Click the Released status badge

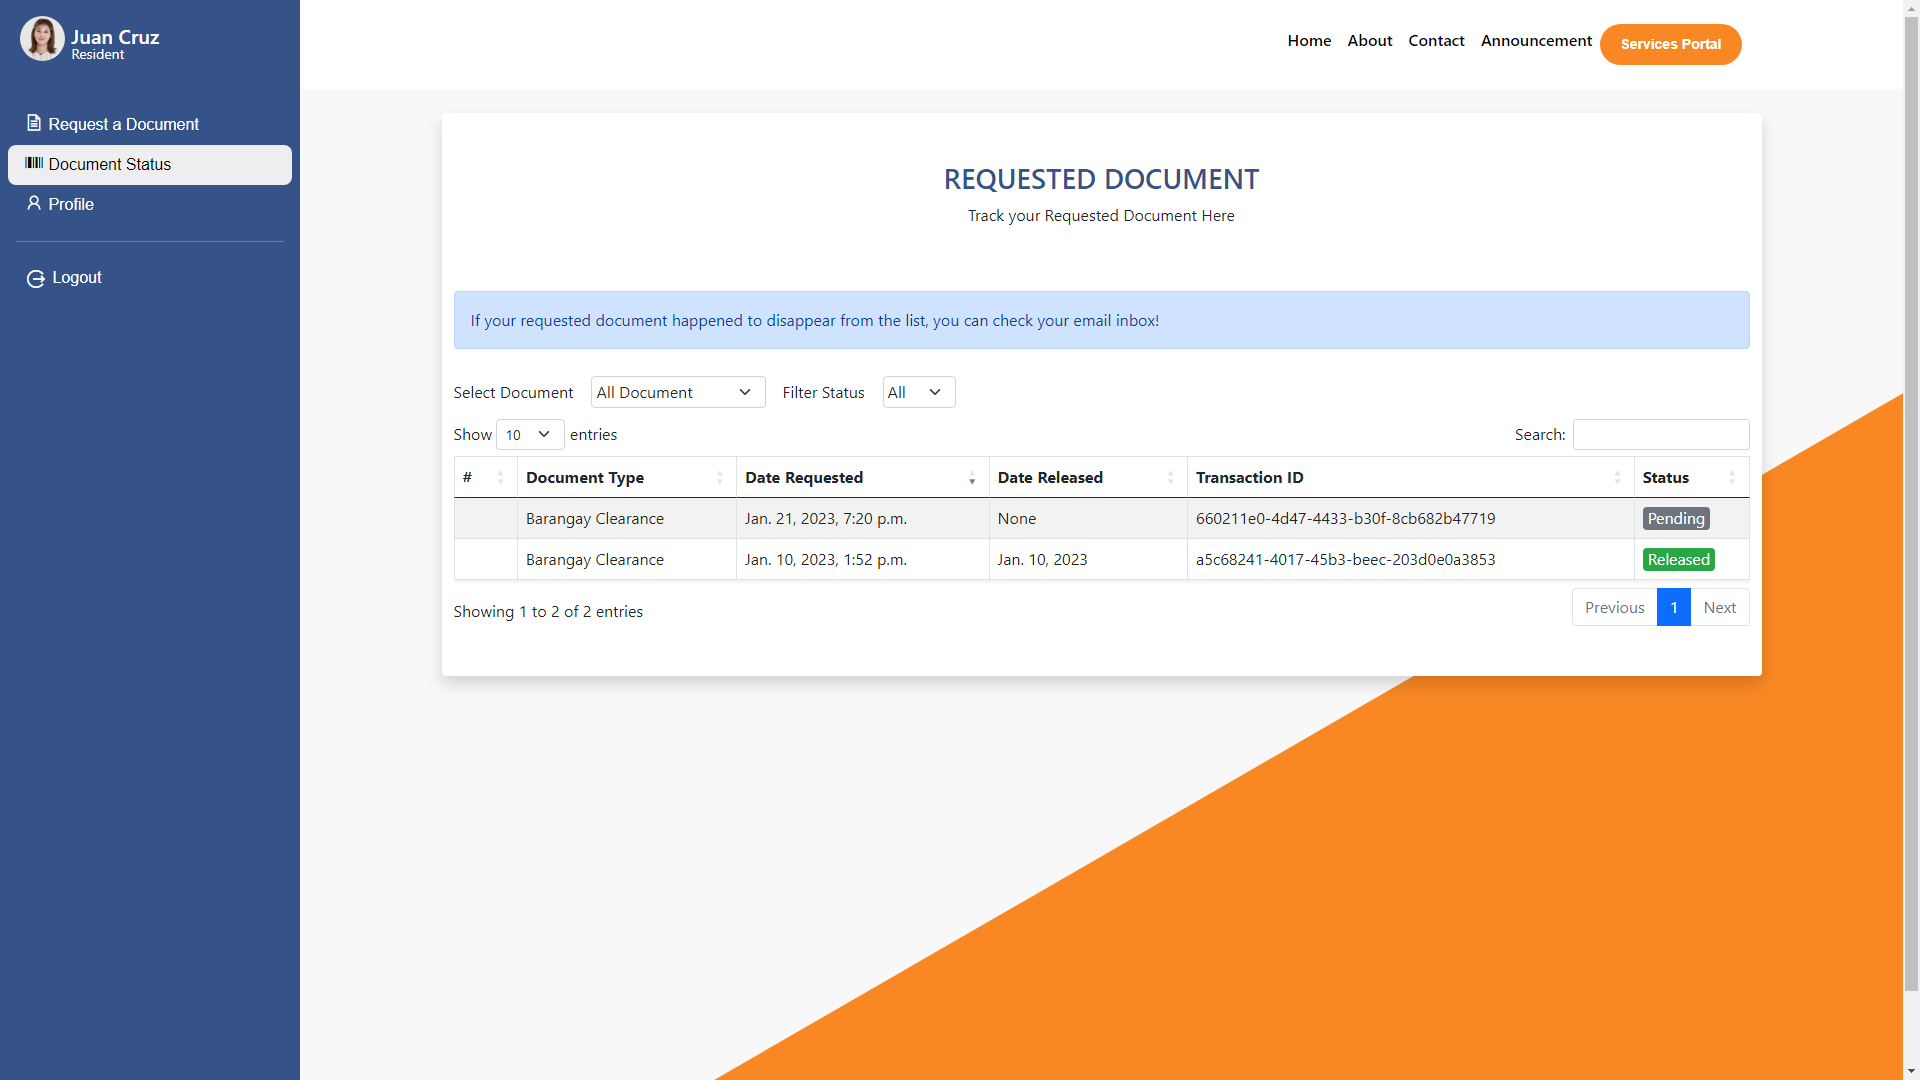pos(1678,559)
